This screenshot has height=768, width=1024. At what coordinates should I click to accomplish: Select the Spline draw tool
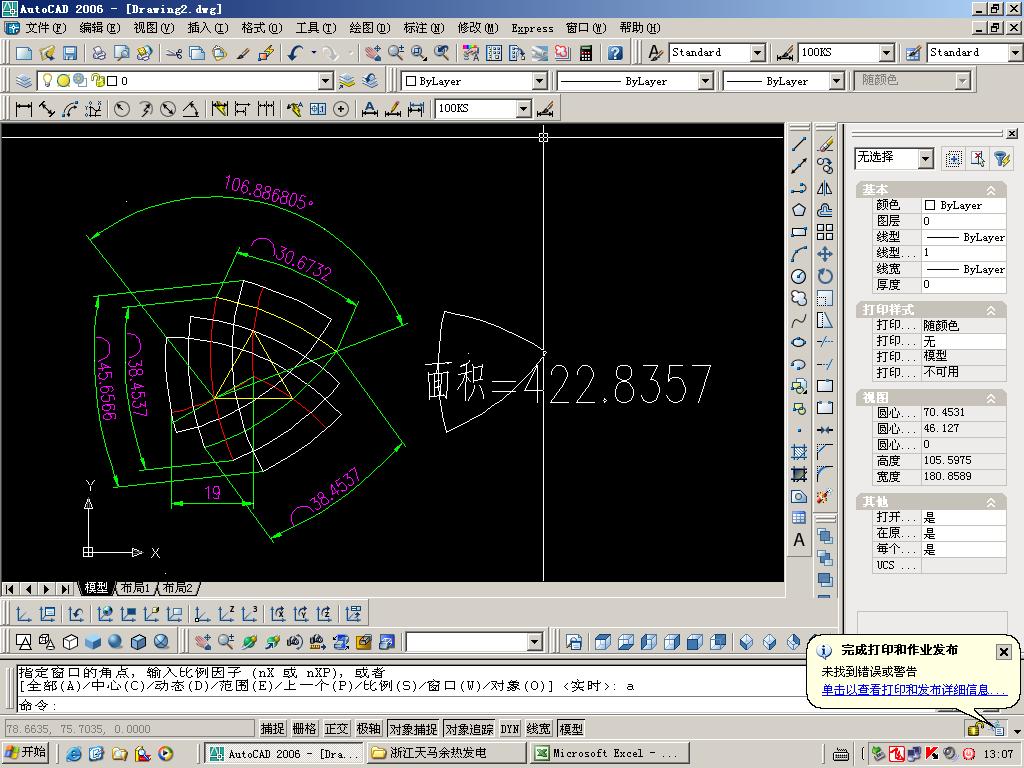tap(799, 321)
